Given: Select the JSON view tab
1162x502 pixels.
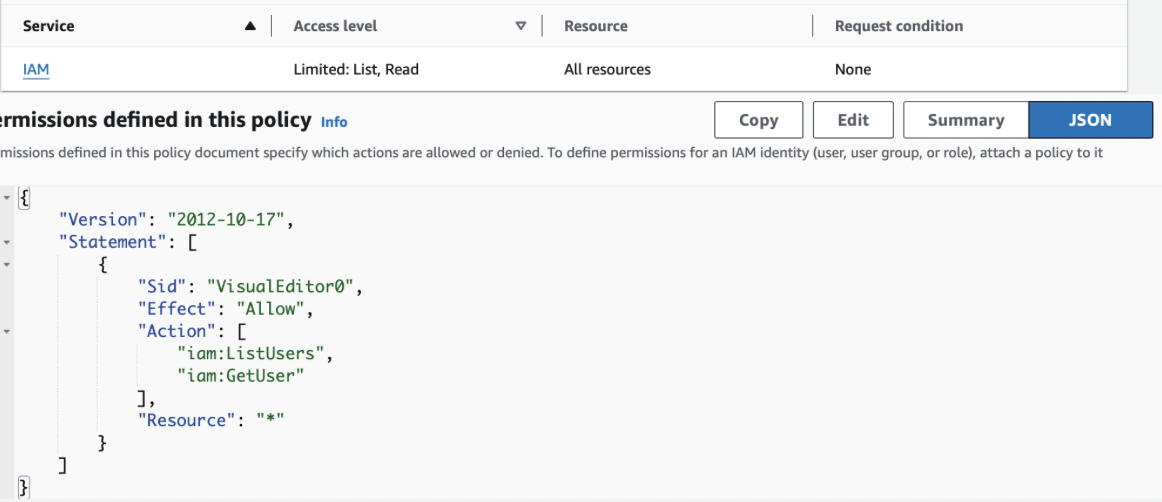Looking at the screenshot, I should [x=1089, y=120].
